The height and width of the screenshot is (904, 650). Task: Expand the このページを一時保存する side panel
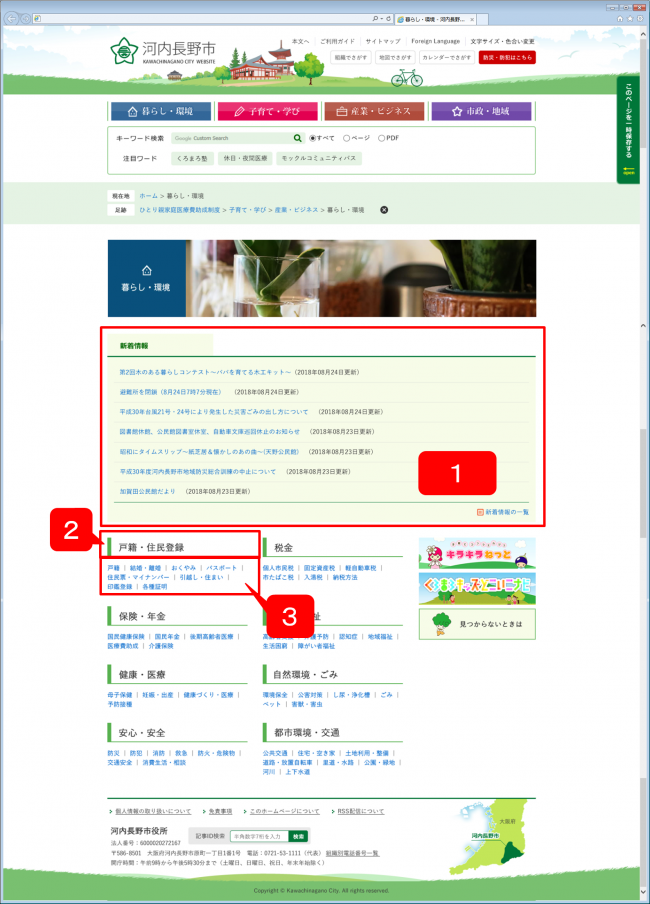(628, 130)
